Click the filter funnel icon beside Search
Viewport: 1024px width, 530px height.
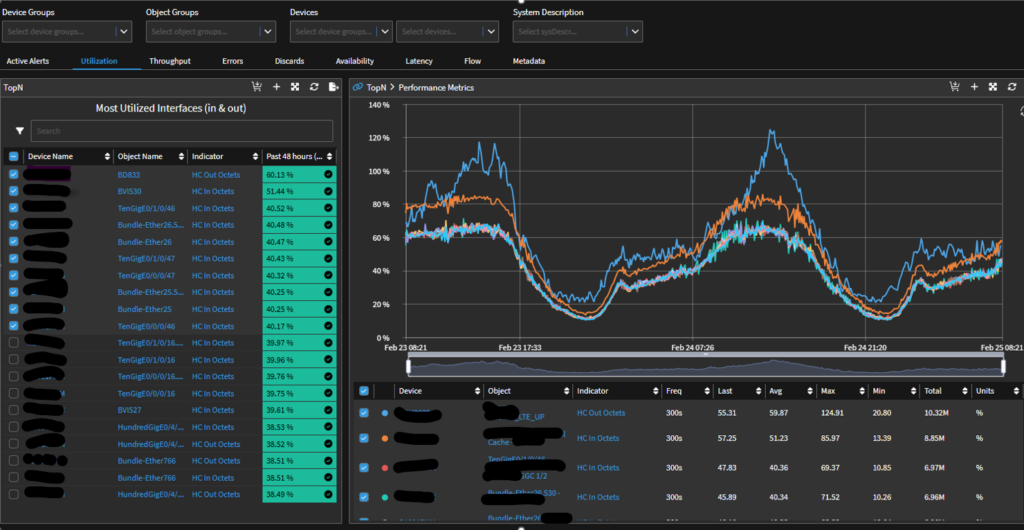point(19,131)
